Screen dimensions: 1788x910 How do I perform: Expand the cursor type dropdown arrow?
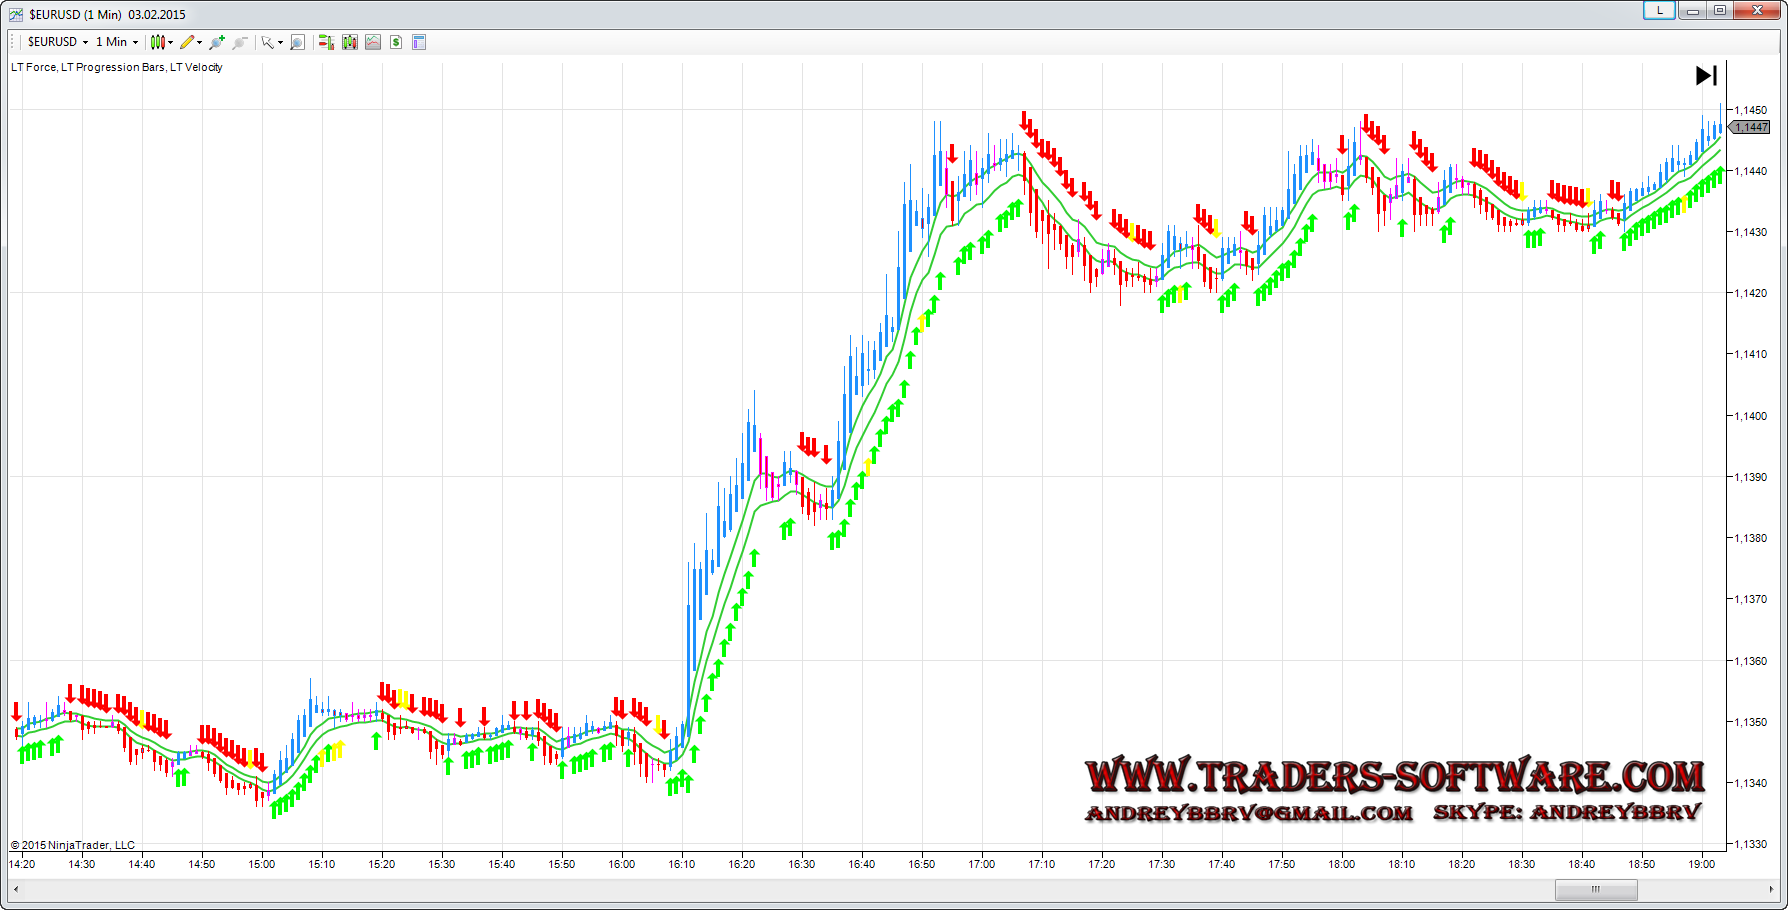click(x=280, y=42)
